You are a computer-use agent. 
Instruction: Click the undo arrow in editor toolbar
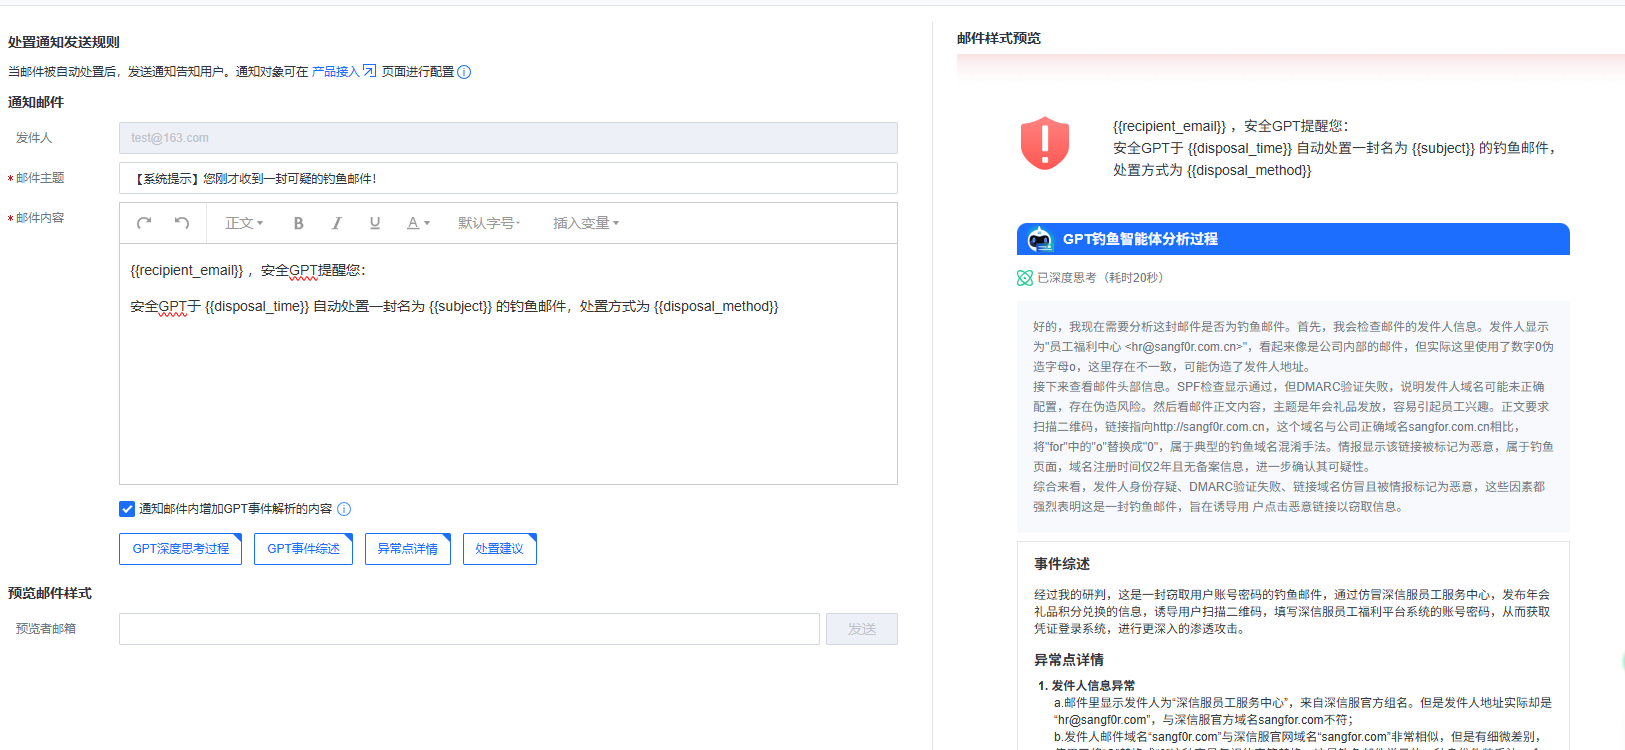coord(182,223)
